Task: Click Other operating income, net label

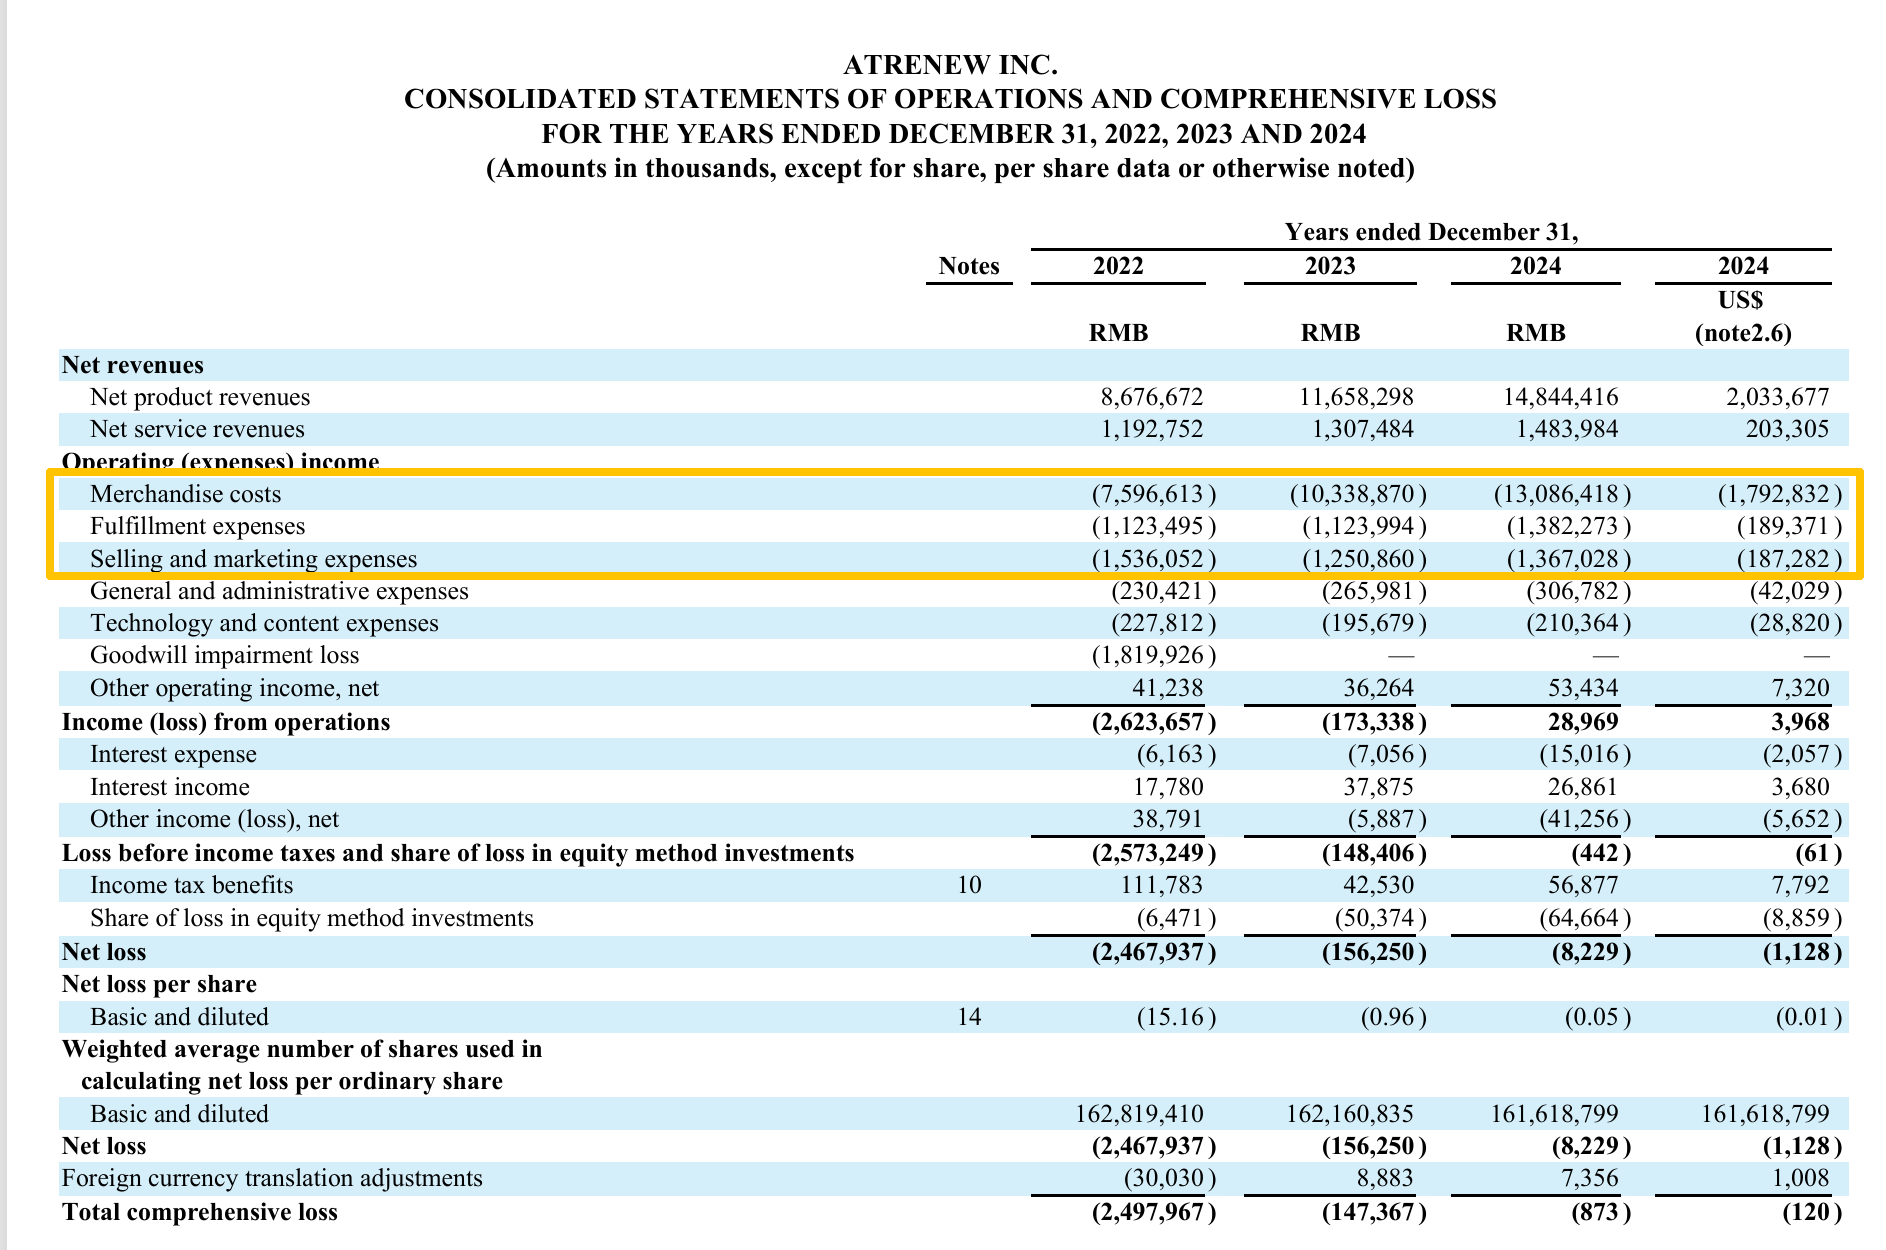Action: [235, 688]
